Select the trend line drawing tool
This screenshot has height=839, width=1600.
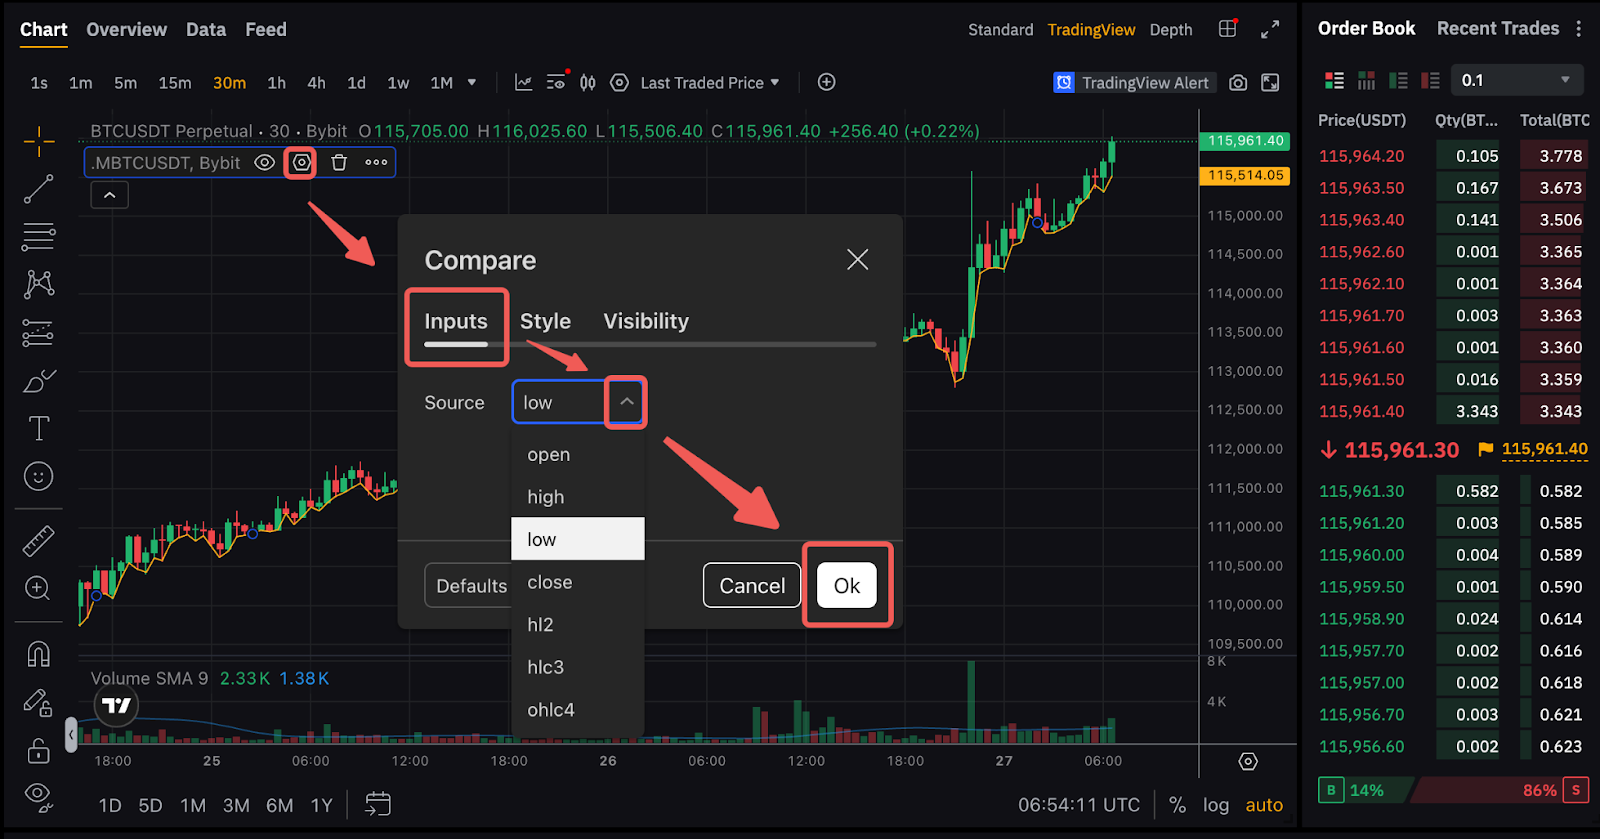(x=38, y=189)
